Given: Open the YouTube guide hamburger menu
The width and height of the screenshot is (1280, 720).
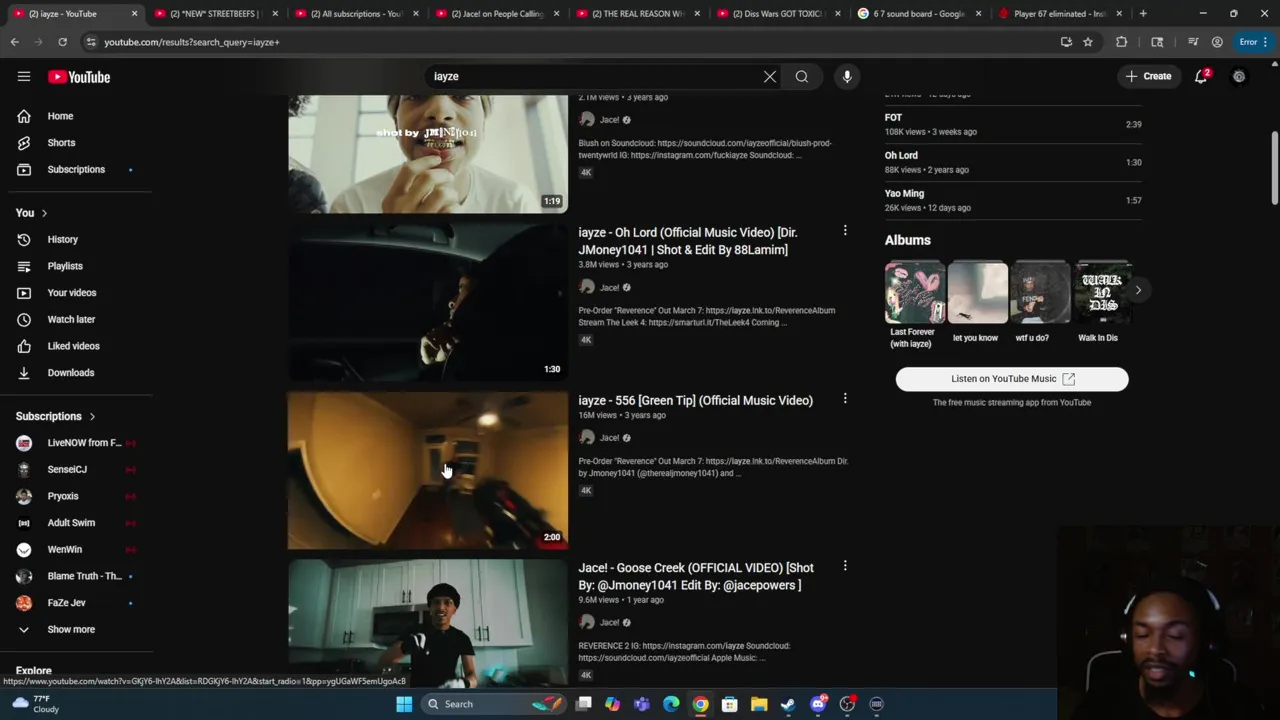Looking at the screenshot, I should click(24, 77).
